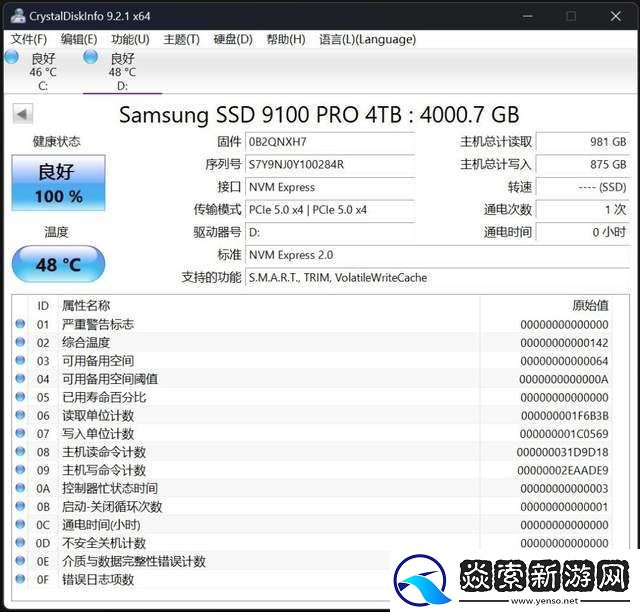
Task: Open the 文件(F) menu
Action: (x=29, y=39)
